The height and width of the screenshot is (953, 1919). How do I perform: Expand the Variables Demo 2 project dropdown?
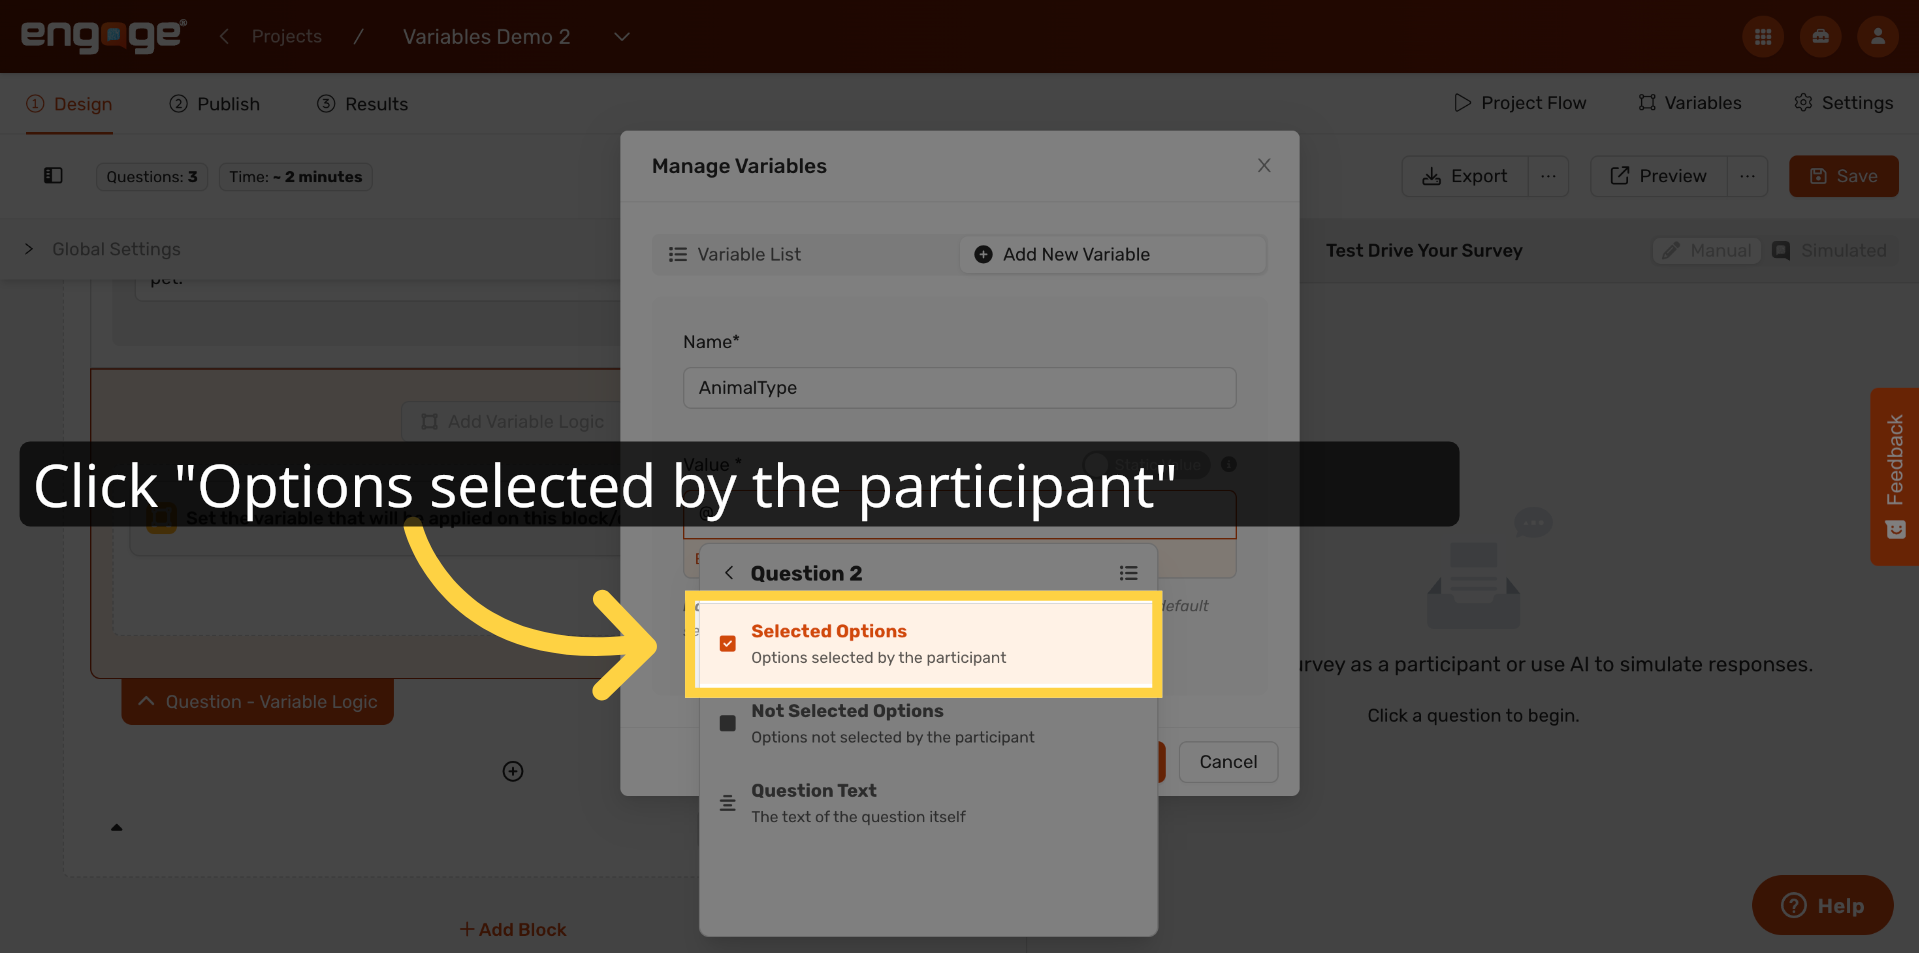pos(621,37)
